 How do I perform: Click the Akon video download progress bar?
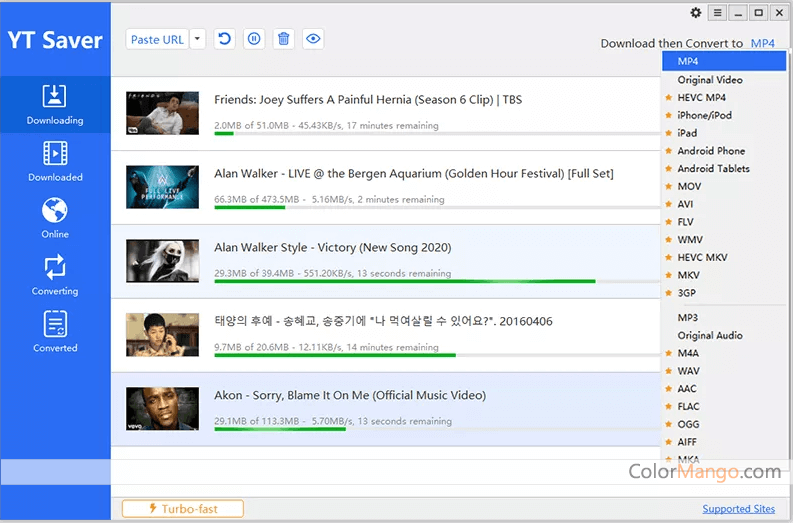coord(437,429)
